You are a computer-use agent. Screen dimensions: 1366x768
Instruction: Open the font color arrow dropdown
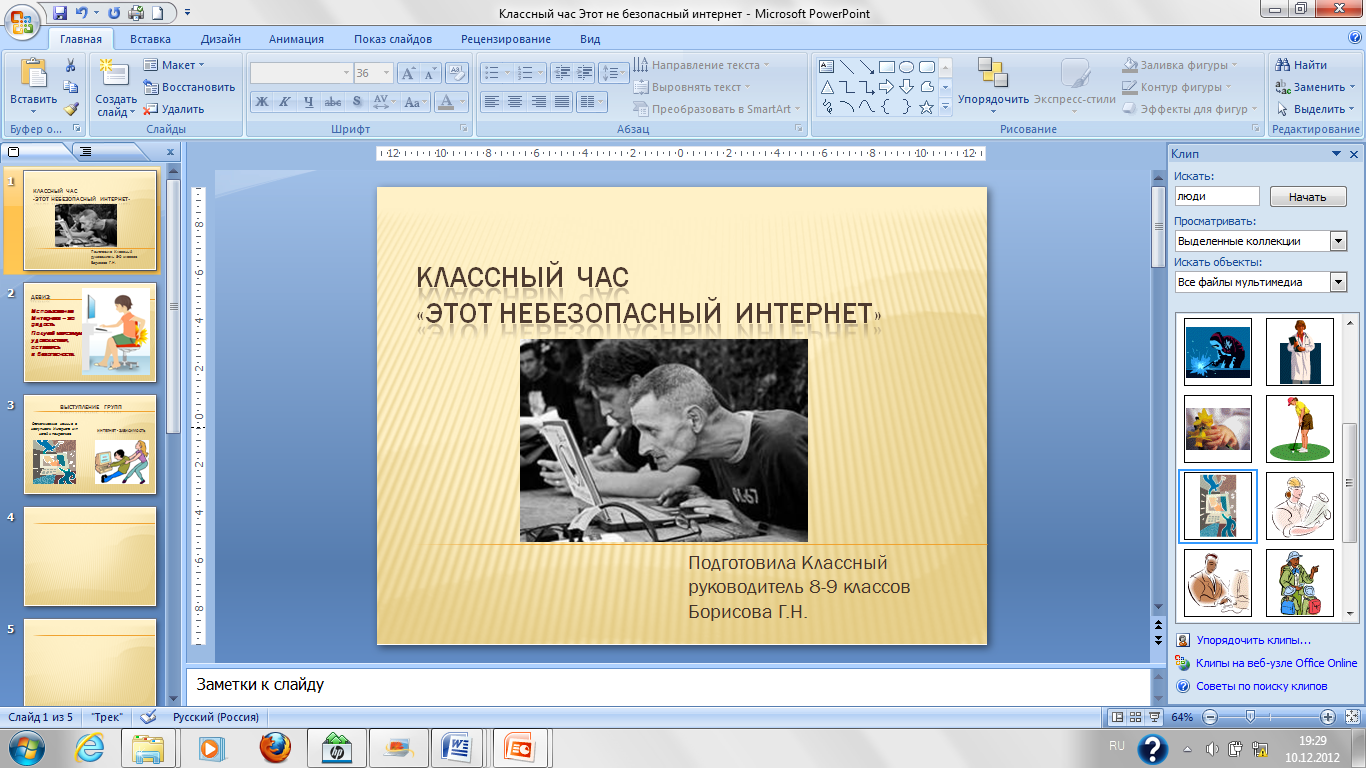point(463,101)
